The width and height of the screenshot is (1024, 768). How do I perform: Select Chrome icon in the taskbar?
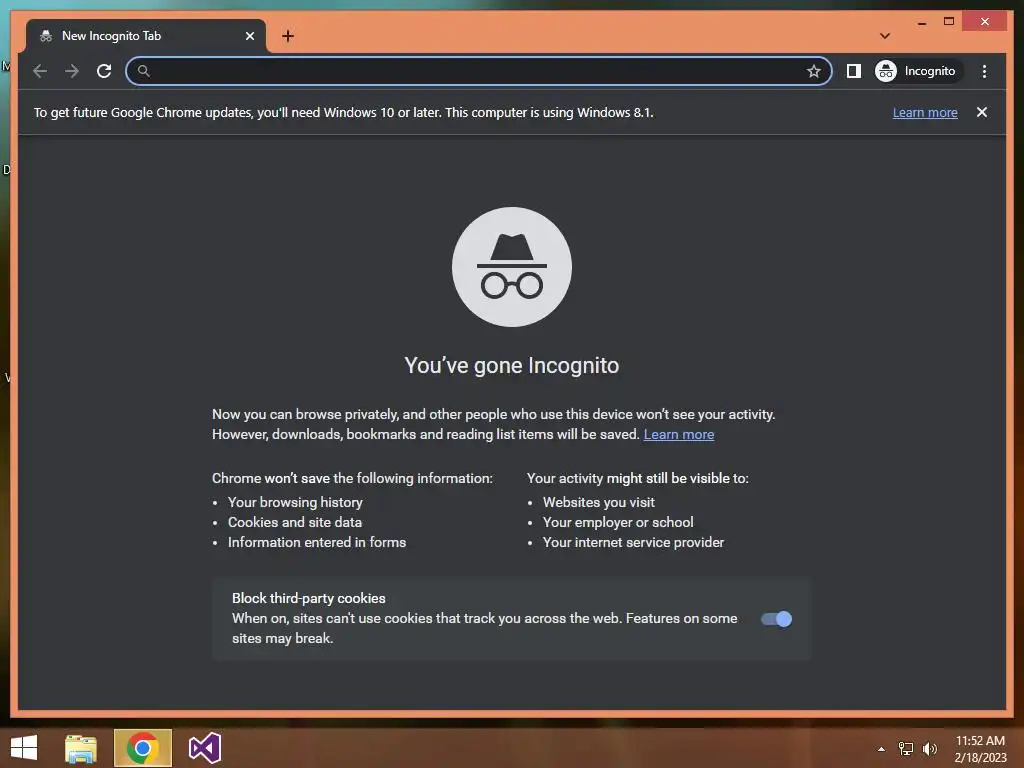point(143,748)
